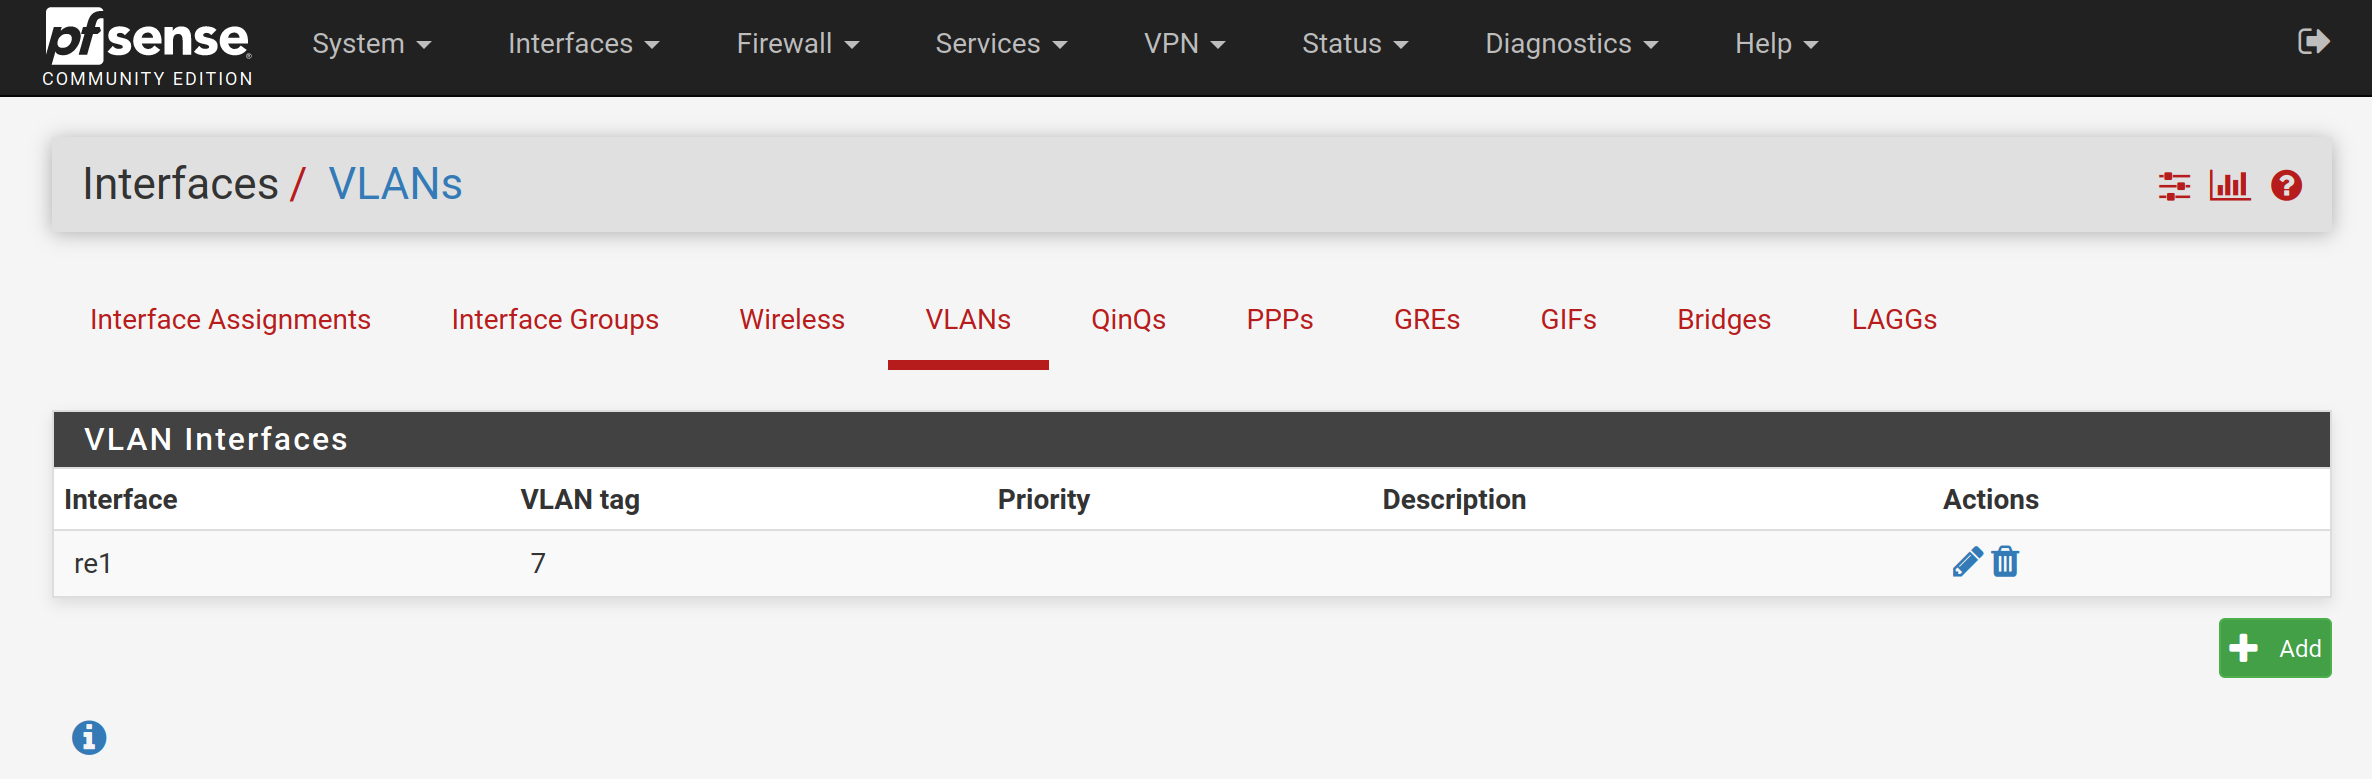This screenshot has width=2372, height=779.
Task: Expand the Status menu
Action: [x=1354, y=44]
